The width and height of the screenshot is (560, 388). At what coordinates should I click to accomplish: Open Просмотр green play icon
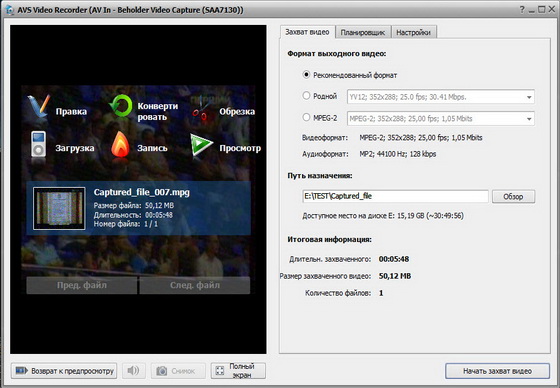pyautogui.click(x=201, y=145)
